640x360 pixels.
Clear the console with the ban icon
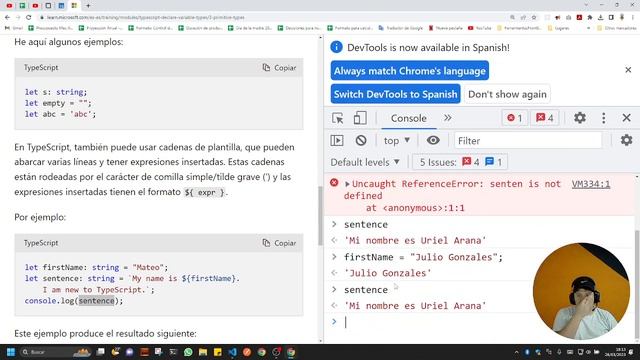pyautogui.click(x=361, y=140)
